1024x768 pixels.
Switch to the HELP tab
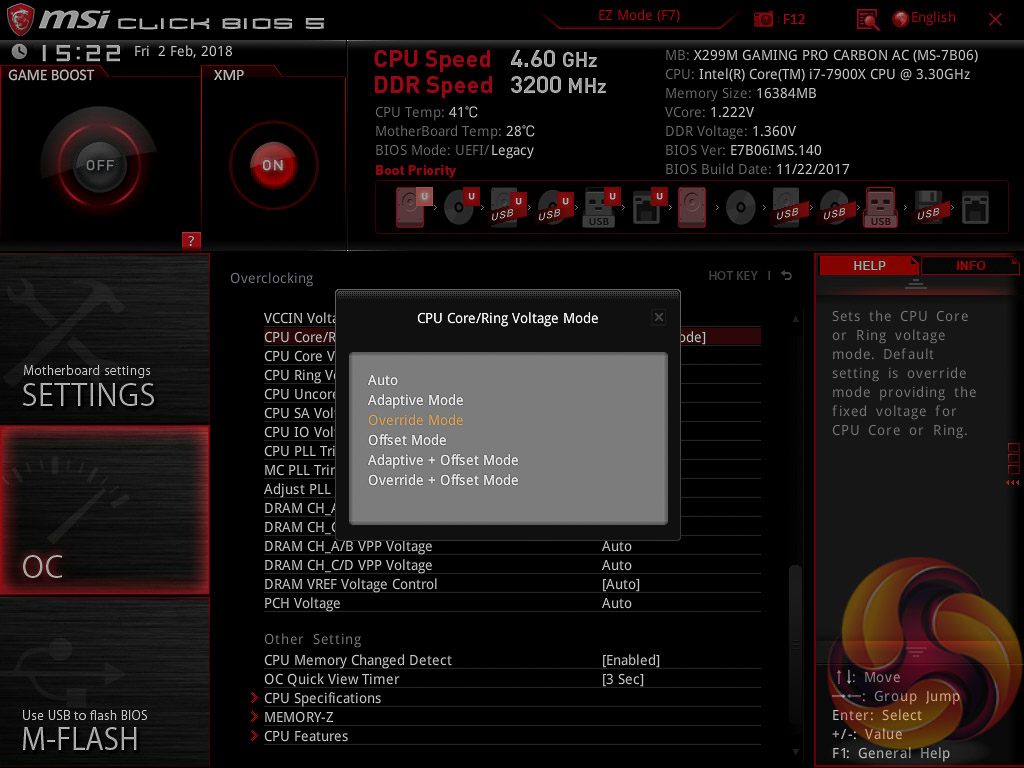pos(869,266)
